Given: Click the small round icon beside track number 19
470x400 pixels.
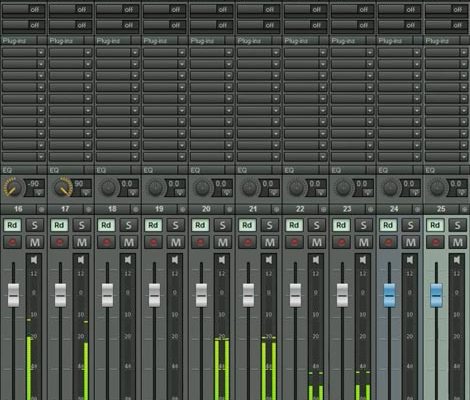Looking at the screenshot, I should point(183,210).
